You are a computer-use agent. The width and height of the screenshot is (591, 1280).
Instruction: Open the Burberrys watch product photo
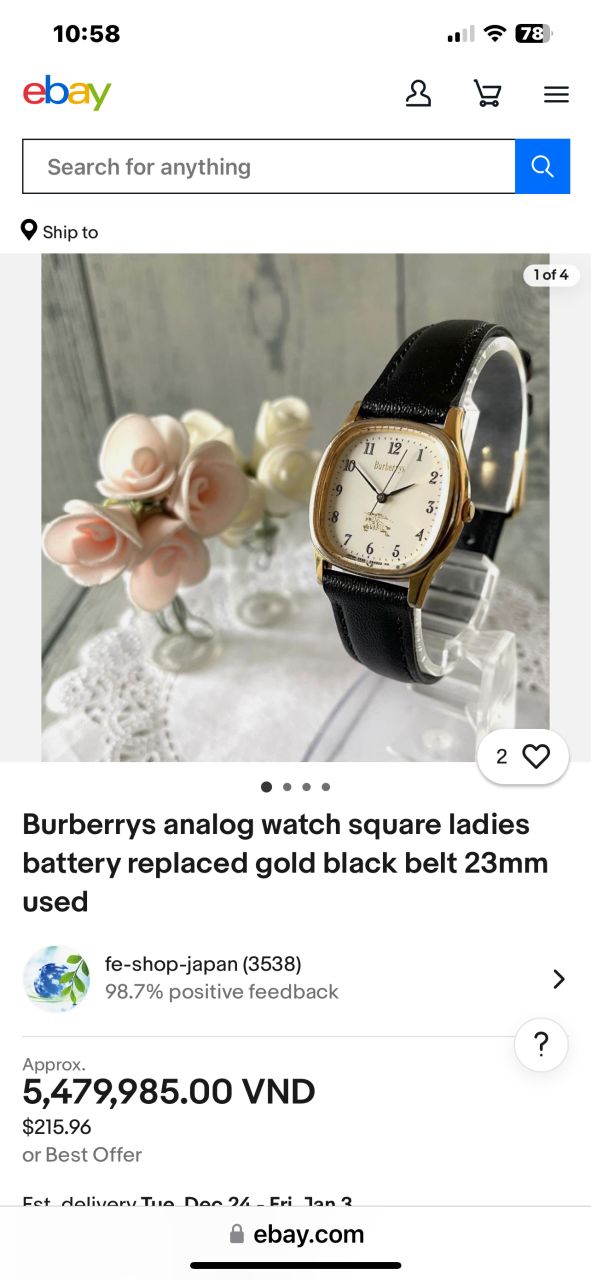pyautogui.click(x=295, y=507)
